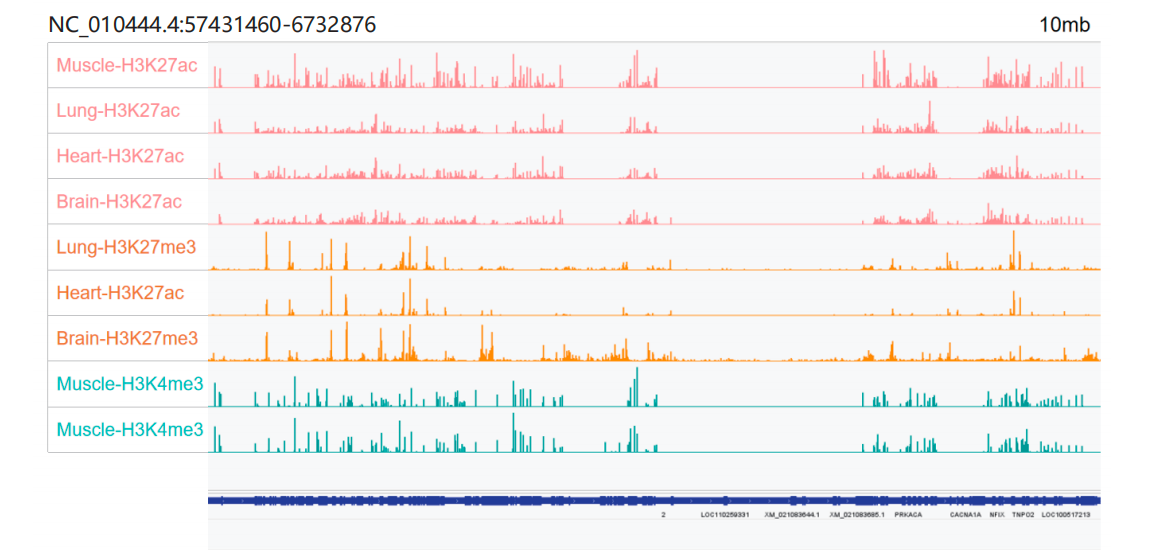Screen dimensions: 1156x550
Task: Select the Lung-H3K27me3 track label
Action: [127, 247]
